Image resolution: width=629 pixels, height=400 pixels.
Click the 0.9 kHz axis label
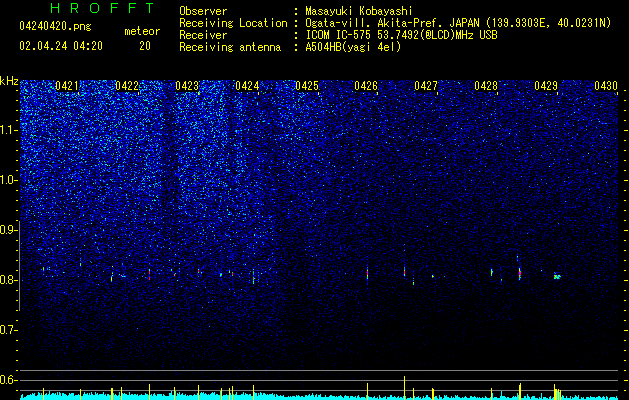tap(8, 230)
